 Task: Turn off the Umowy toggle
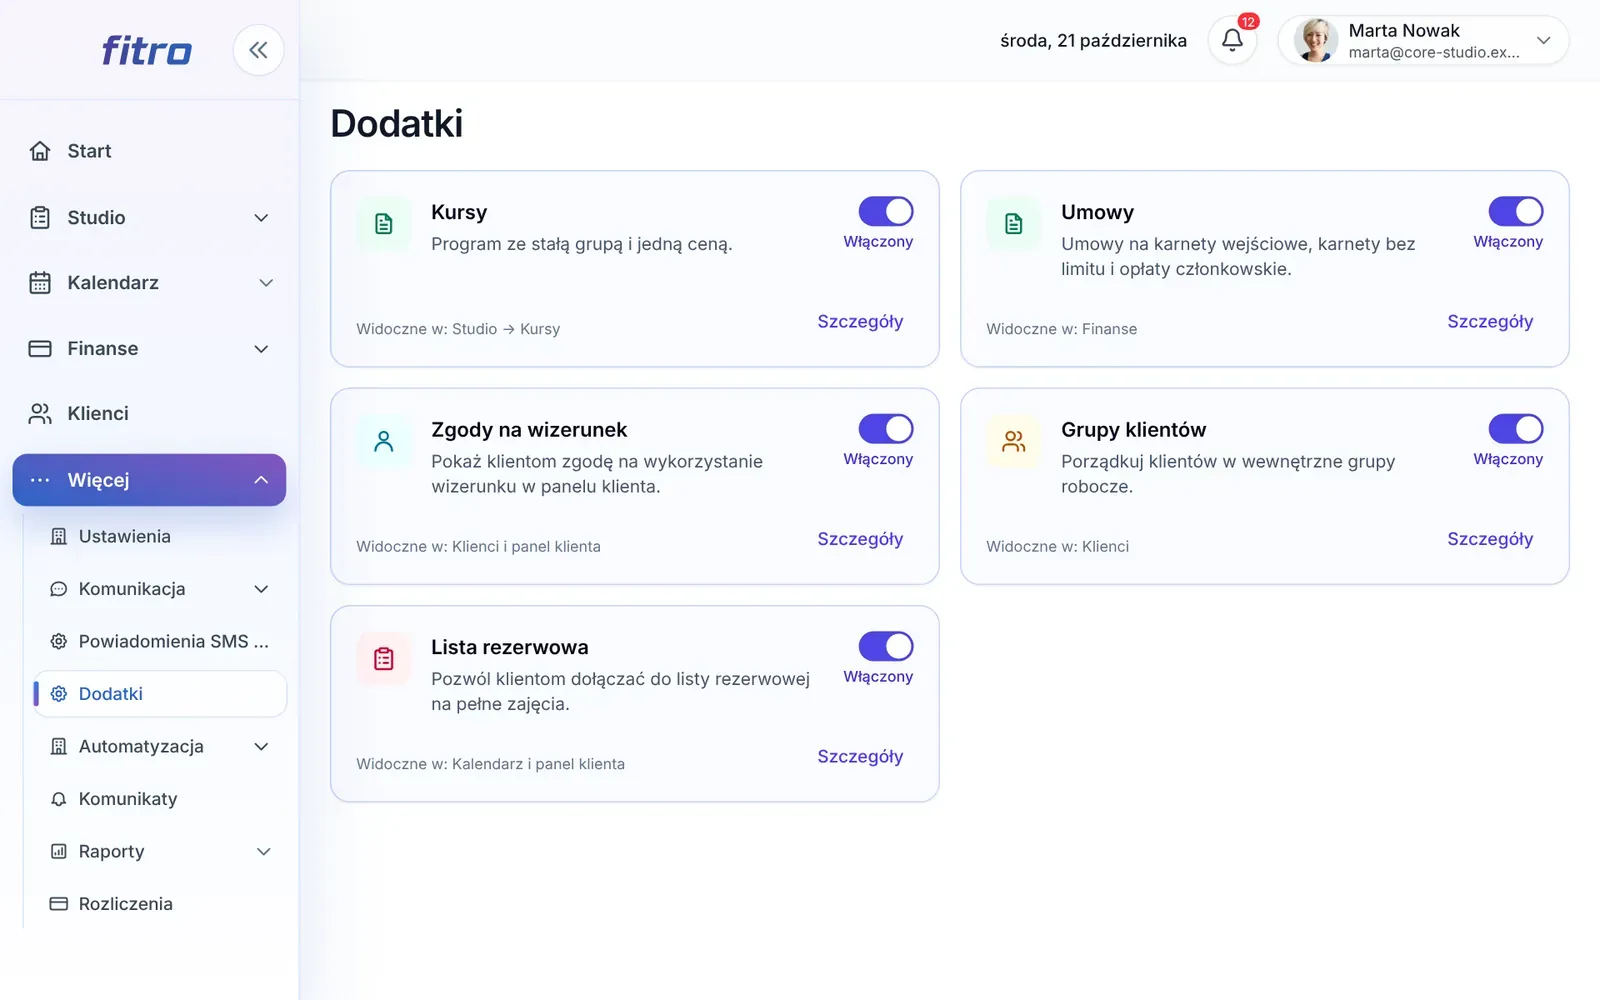click(x=1516, y=211)
